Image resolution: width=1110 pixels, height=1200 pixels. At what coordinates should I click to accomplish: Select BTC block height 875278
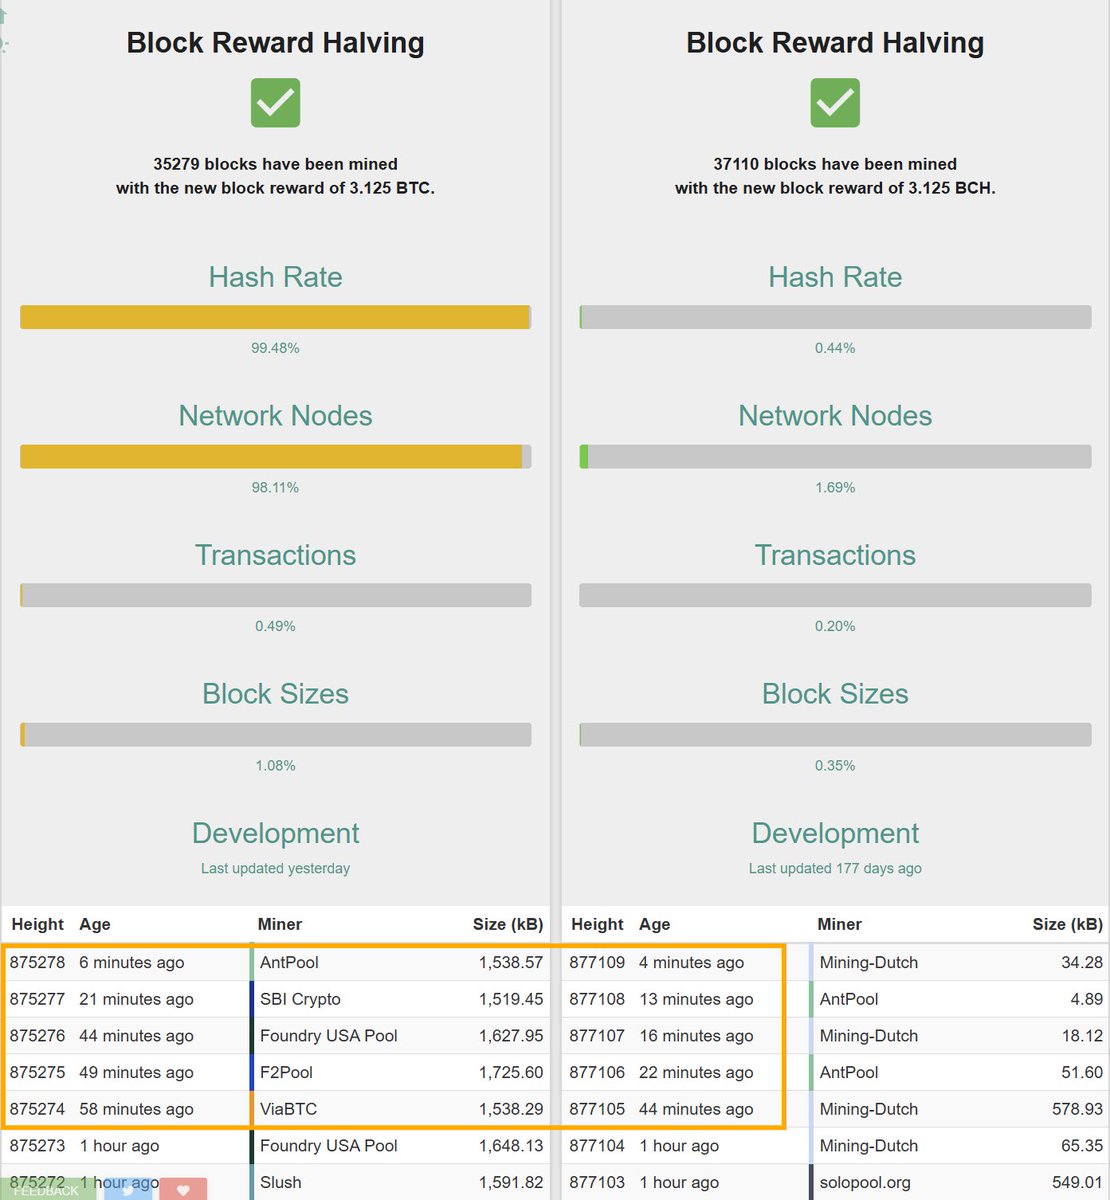[x=38, y=962]
